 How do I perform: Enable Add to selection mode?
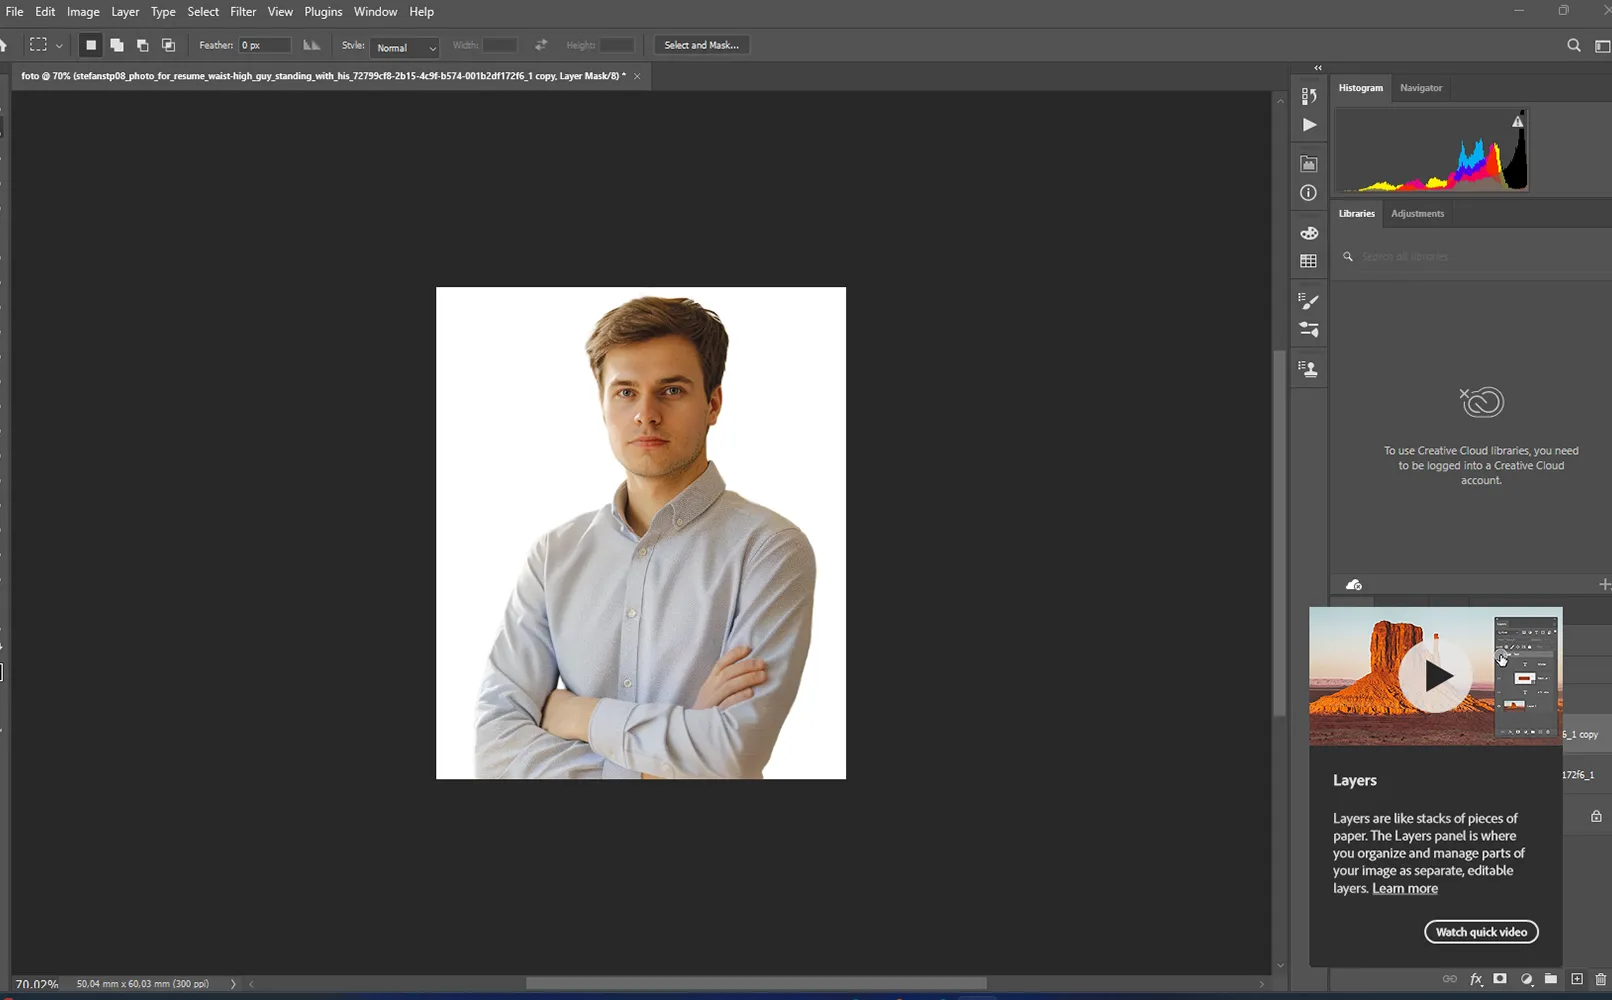tap(117, 45)
